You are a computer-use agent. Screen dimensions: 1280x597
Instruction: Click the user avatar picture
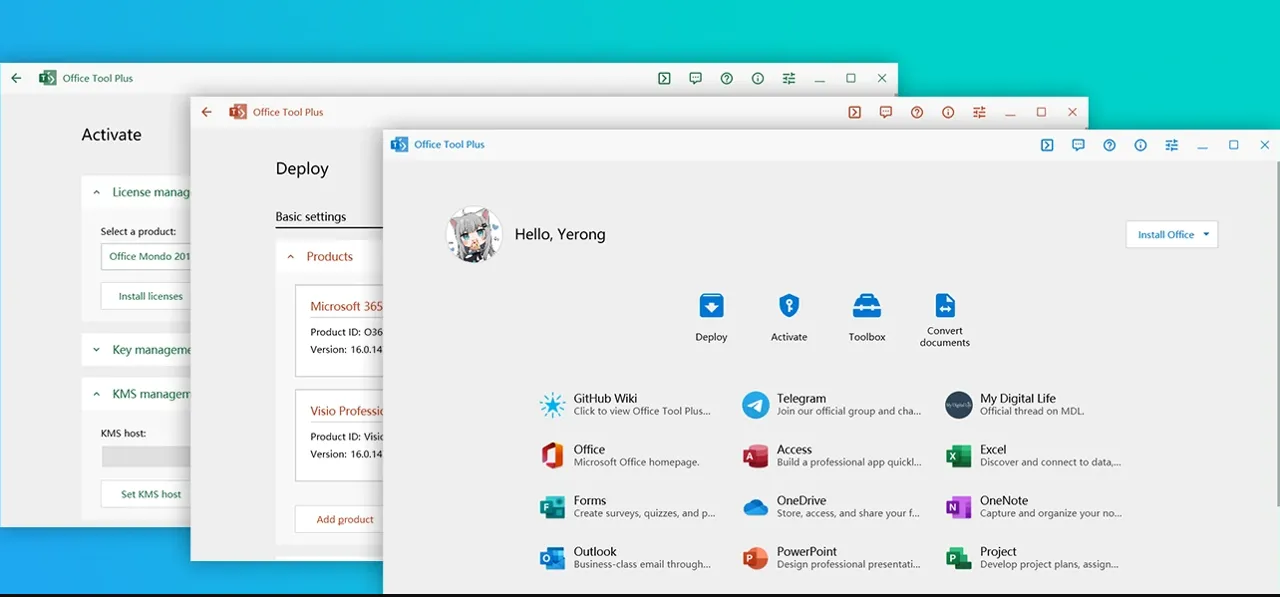click(474, 235)
